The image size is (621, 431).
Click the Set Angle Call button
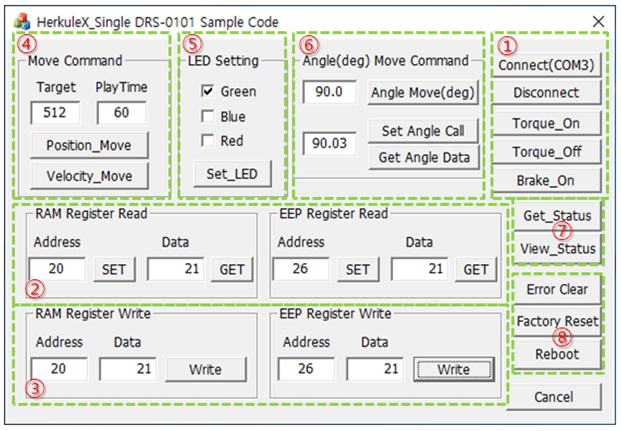pos(423,131)
